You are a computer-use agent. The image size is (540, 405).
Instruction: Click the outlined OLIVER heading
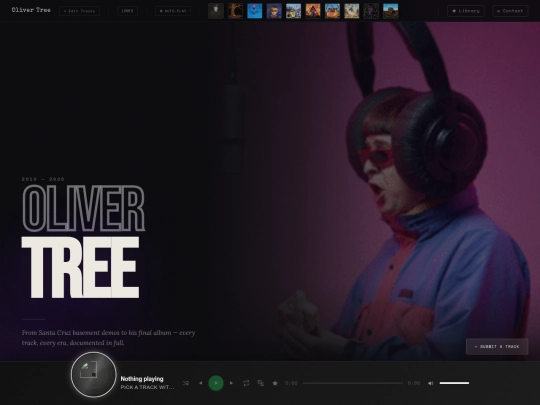click(83, 208)
